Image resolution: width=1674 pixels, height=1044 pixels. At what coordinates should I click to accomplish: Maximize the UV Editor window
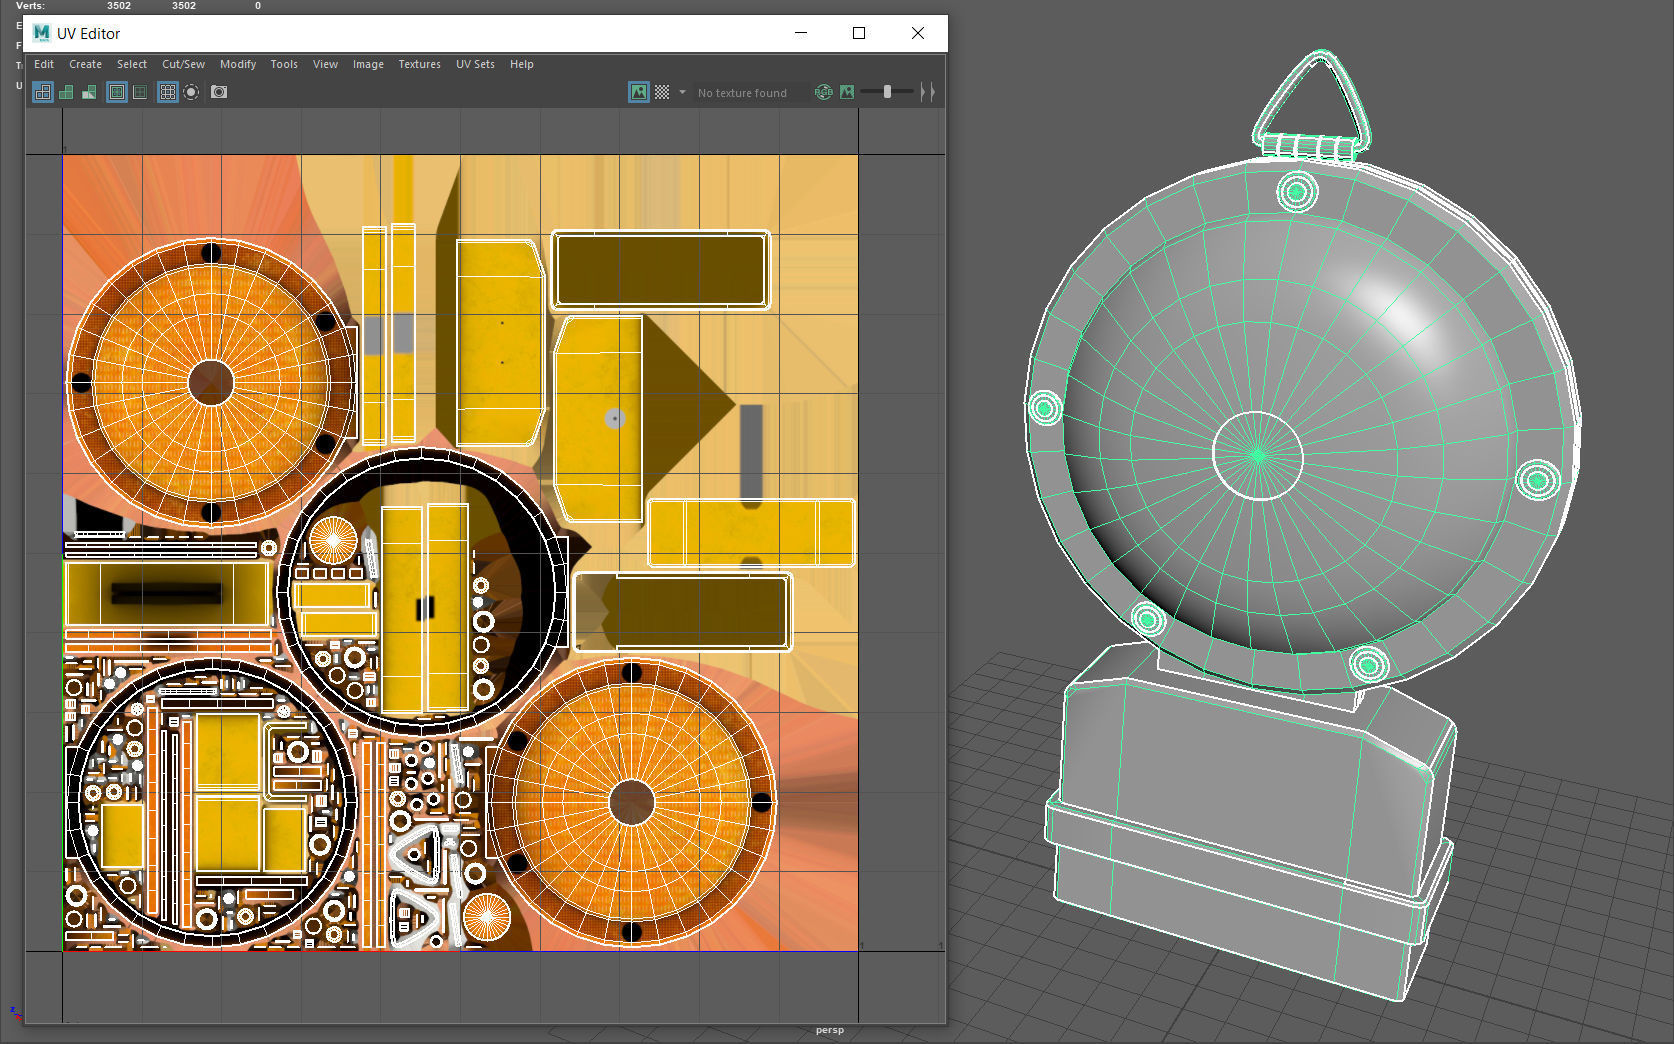859,33
